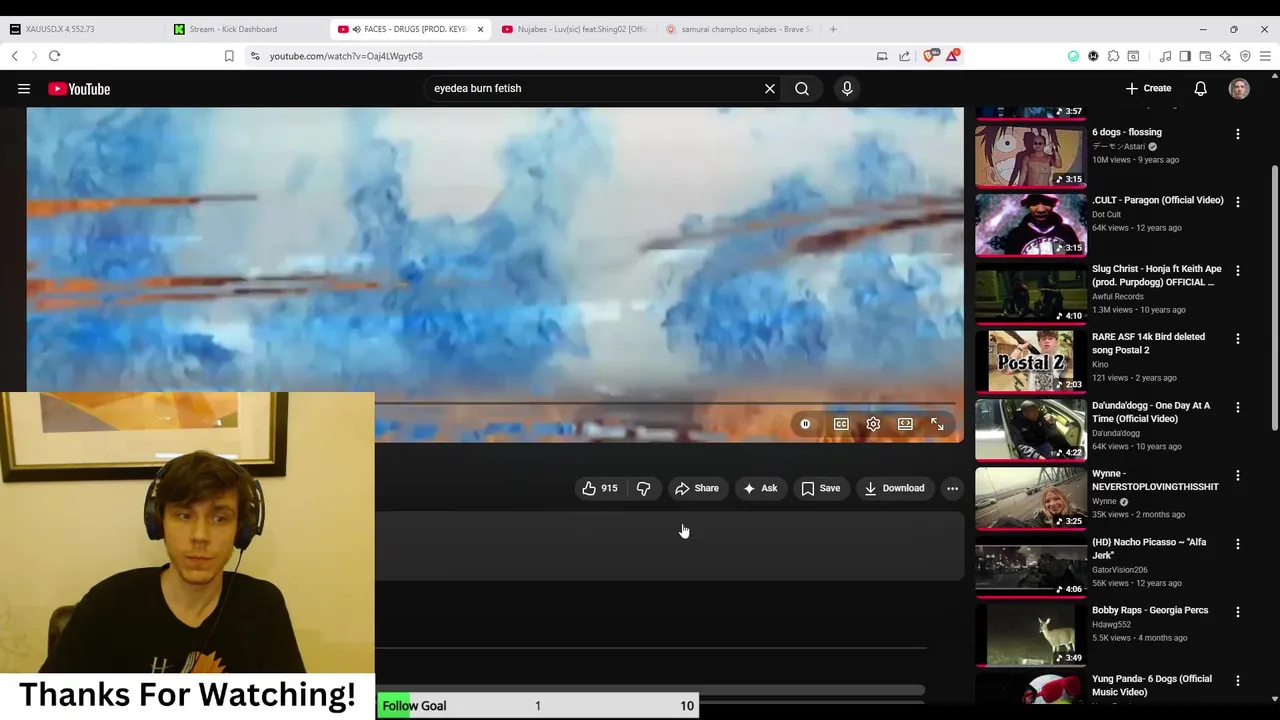Switch player to theater mode
This screenshot has width=1280, height=720.
click(x=905, y=424)
